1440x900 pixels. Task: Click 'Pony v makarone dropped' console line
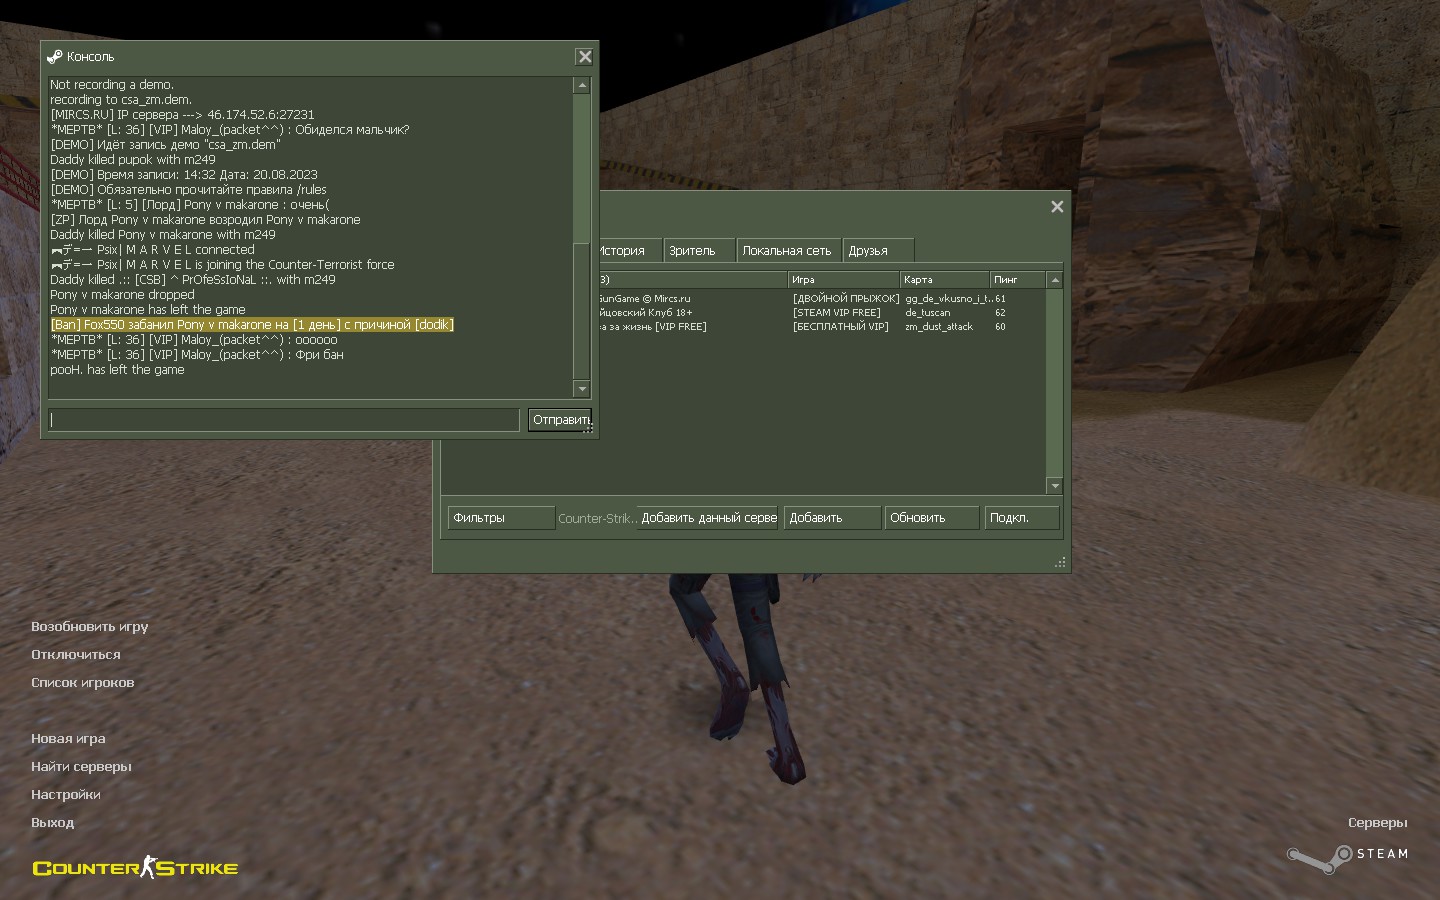(x=122, y=295)
